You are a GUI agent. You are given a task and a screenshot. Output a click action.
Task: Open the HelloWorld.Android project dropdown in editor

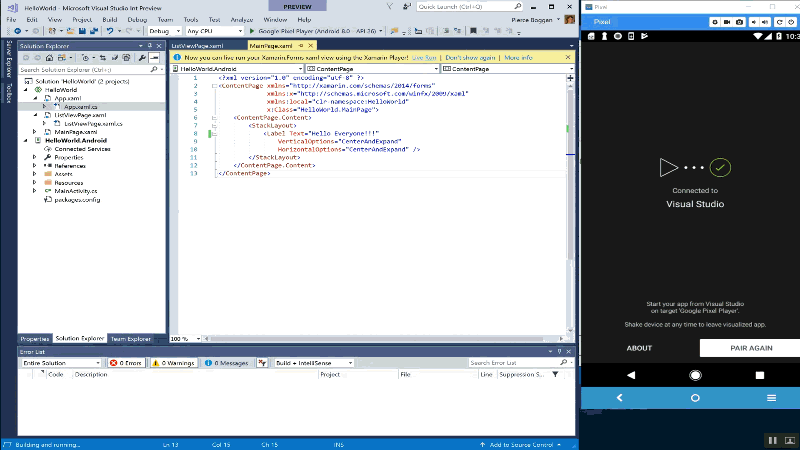pyautogui.click(x=237, y=69)
